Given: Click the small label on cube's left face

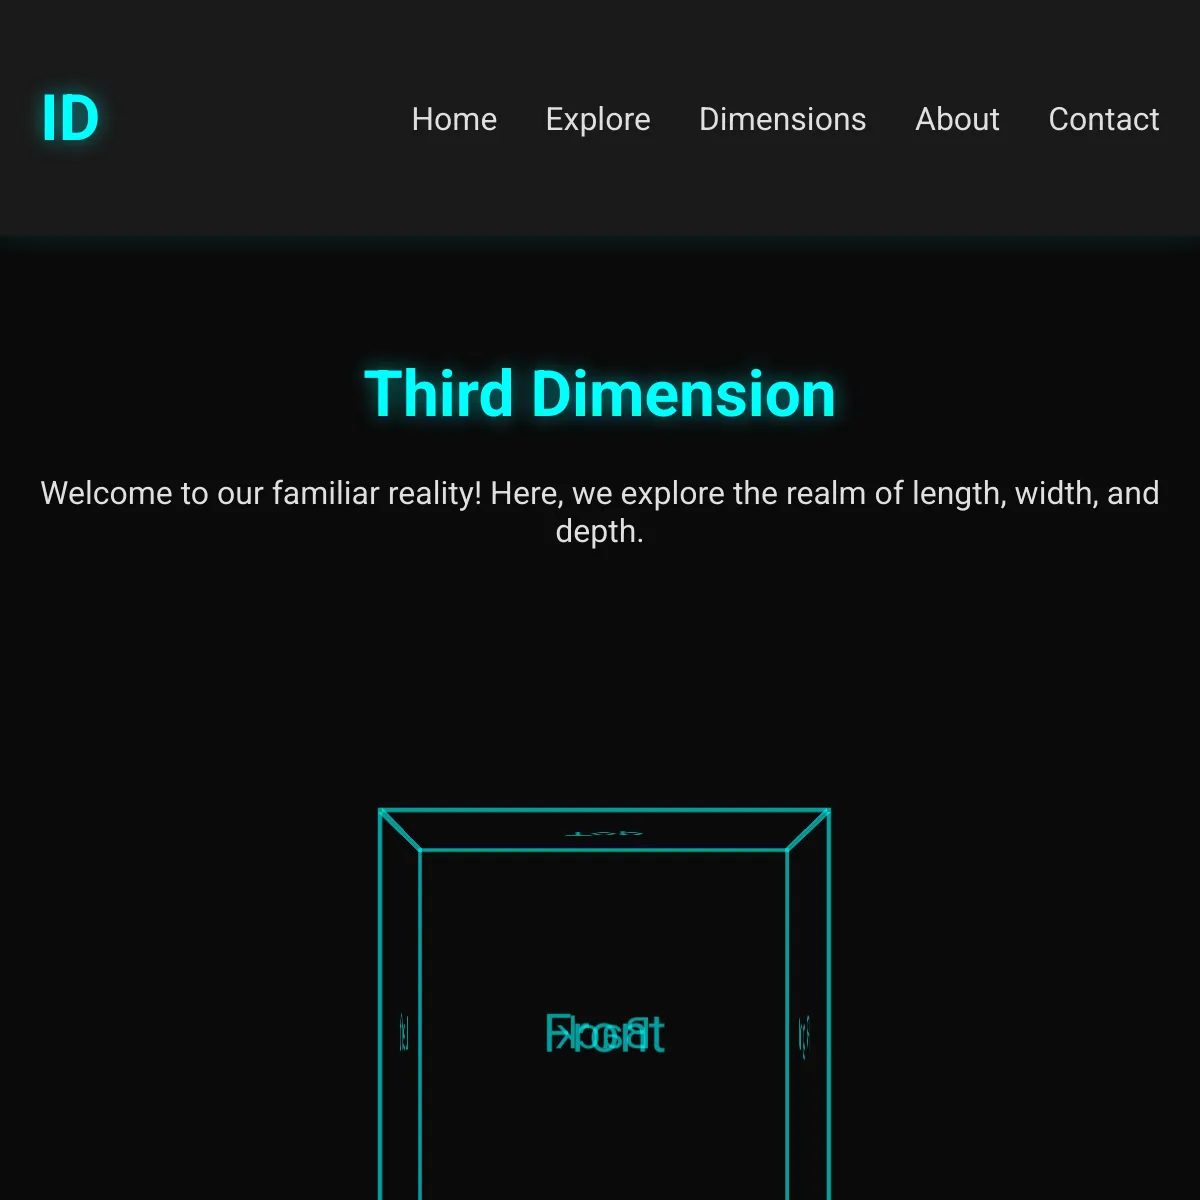Looking at the screenshot, I should pyautogui.click(x=404, y=1032).
